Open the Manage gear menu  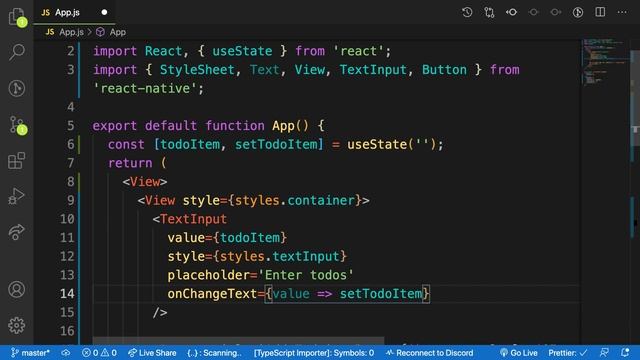17,325
